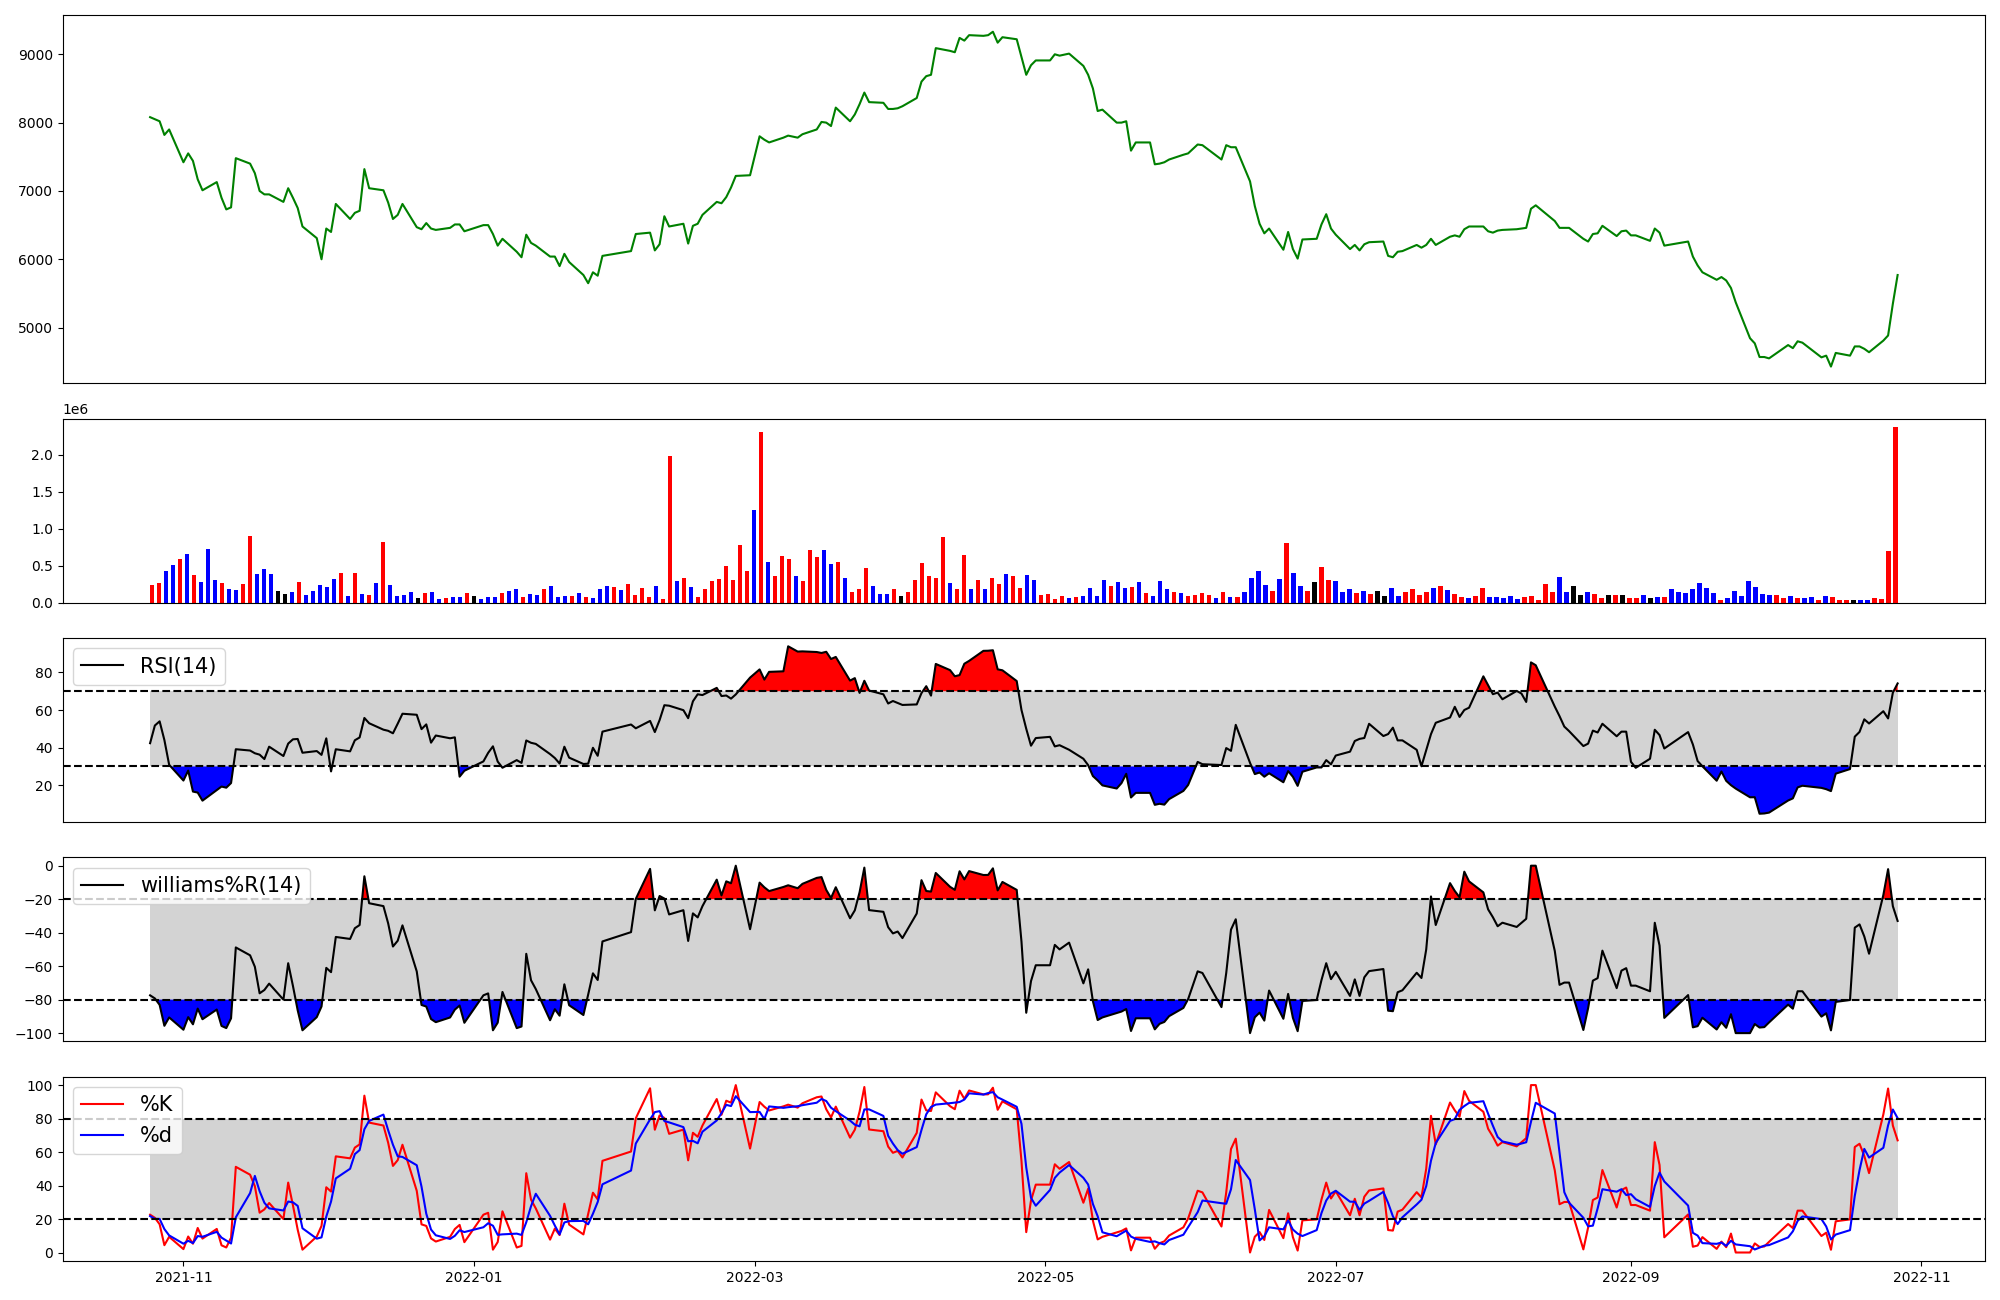This screenshot has width=2000, height=1300.
Task: Click the %d legend text
Action: pos(156,1135)
